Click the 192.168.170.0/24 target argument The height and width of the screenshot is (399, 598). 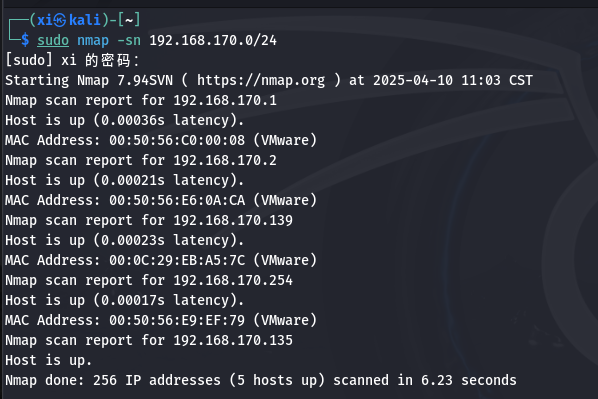coord(213,40)
